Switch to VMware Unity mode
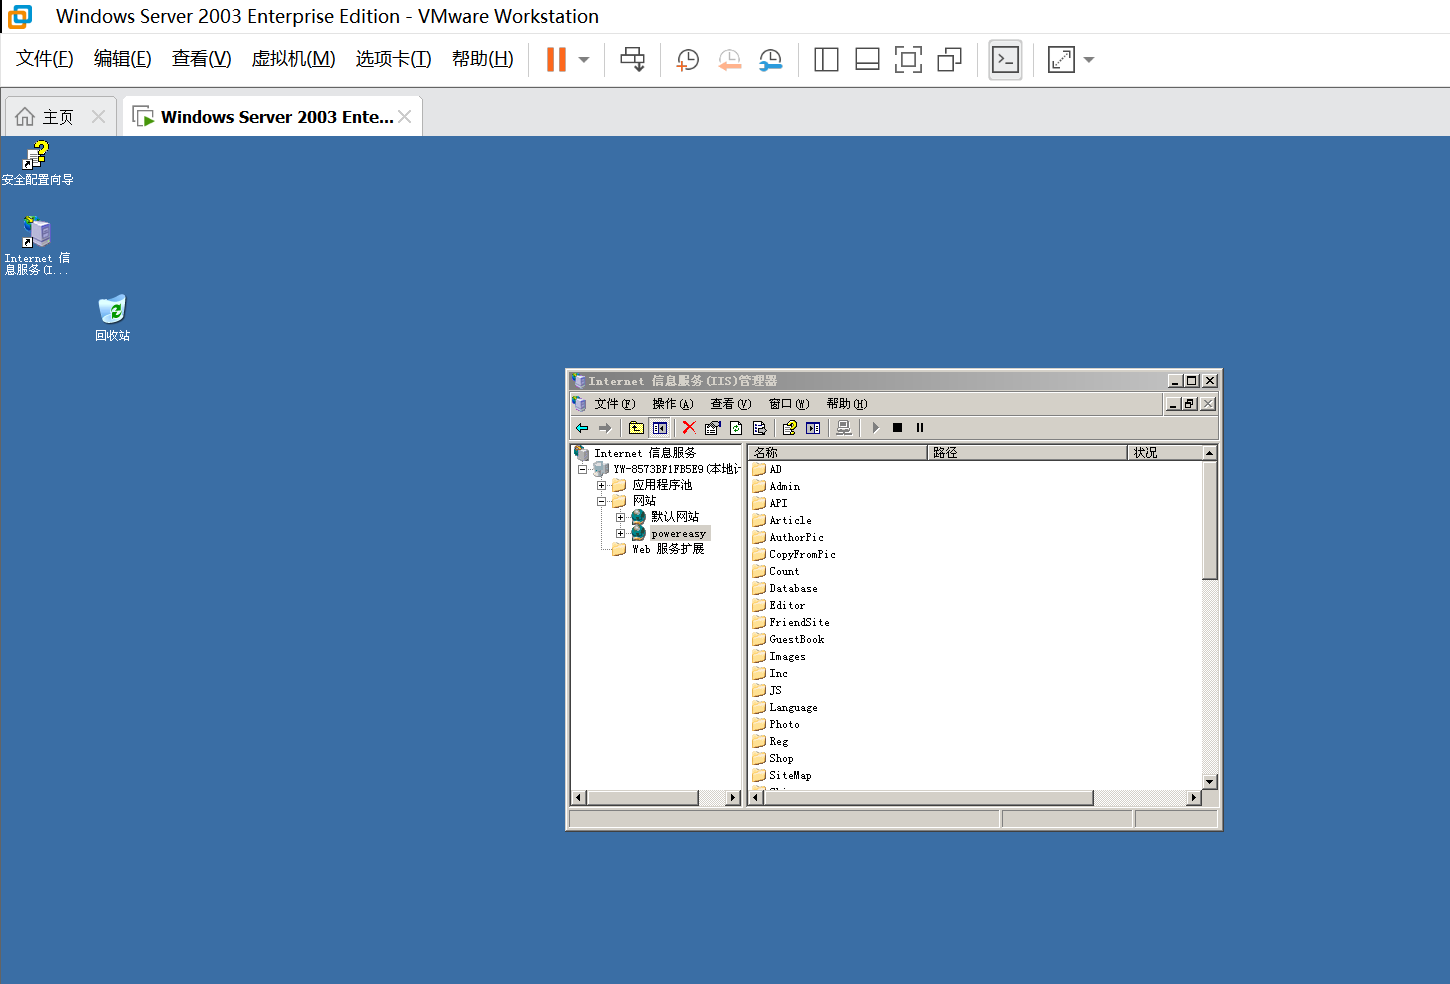 click(949, 60)
